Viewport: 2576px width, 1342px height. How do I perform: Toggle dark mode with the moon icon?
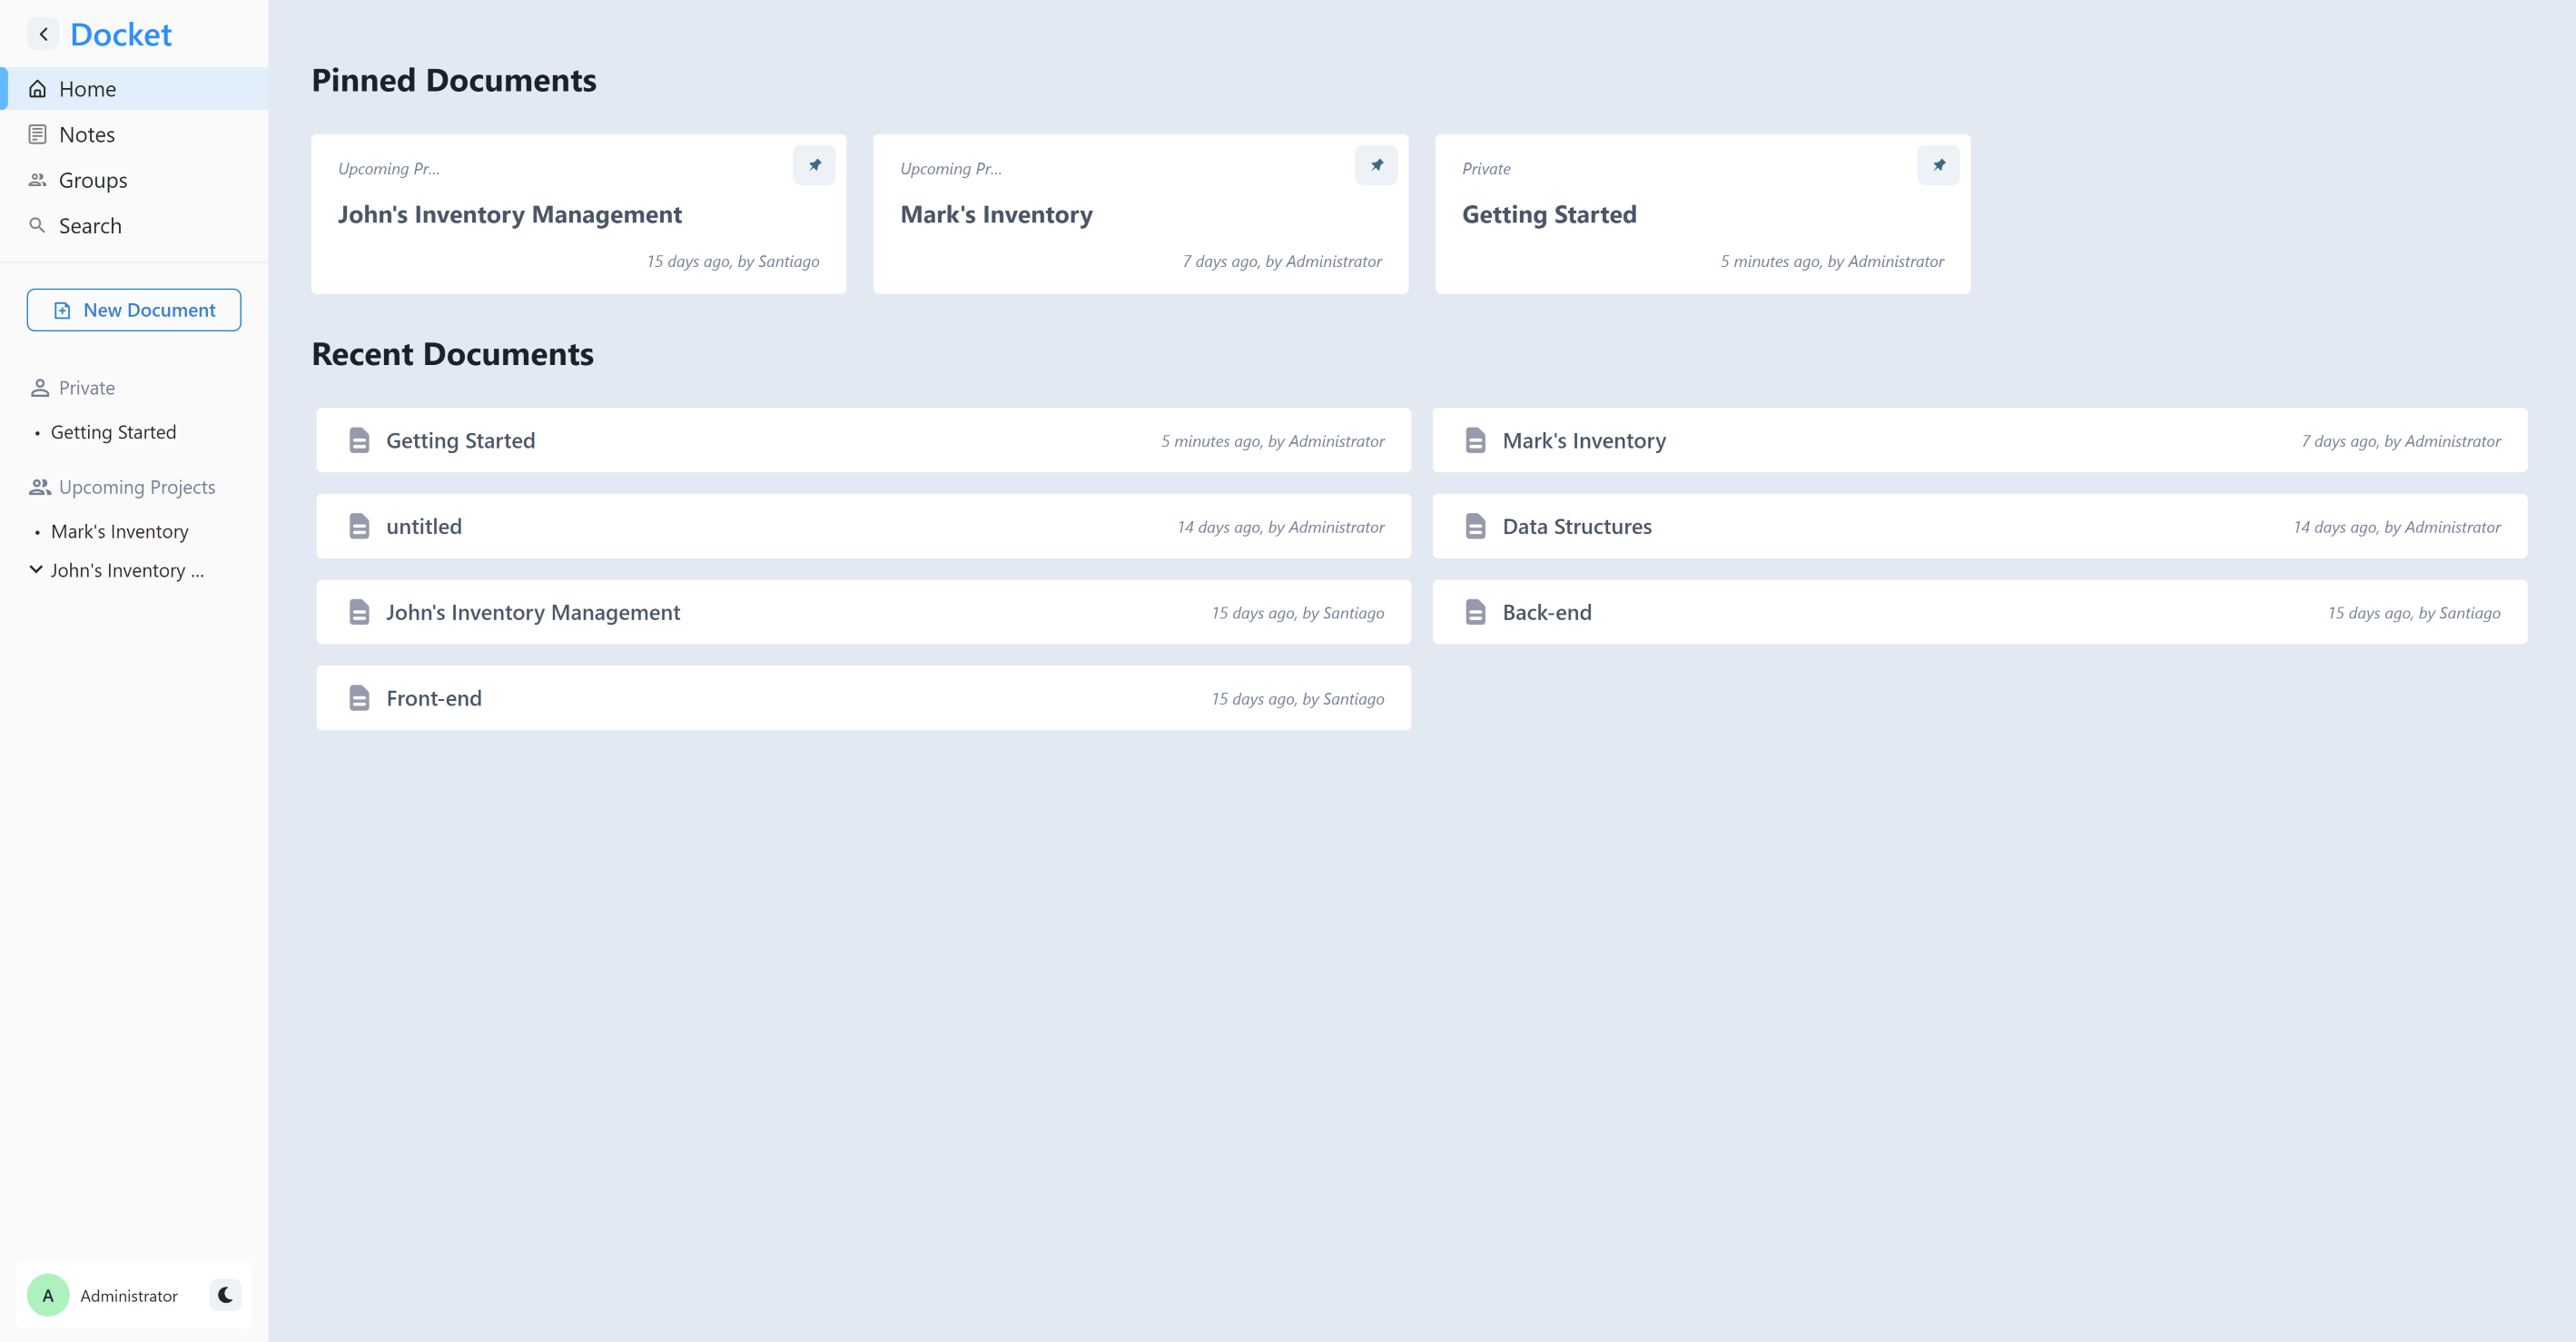coord(225,1295)
